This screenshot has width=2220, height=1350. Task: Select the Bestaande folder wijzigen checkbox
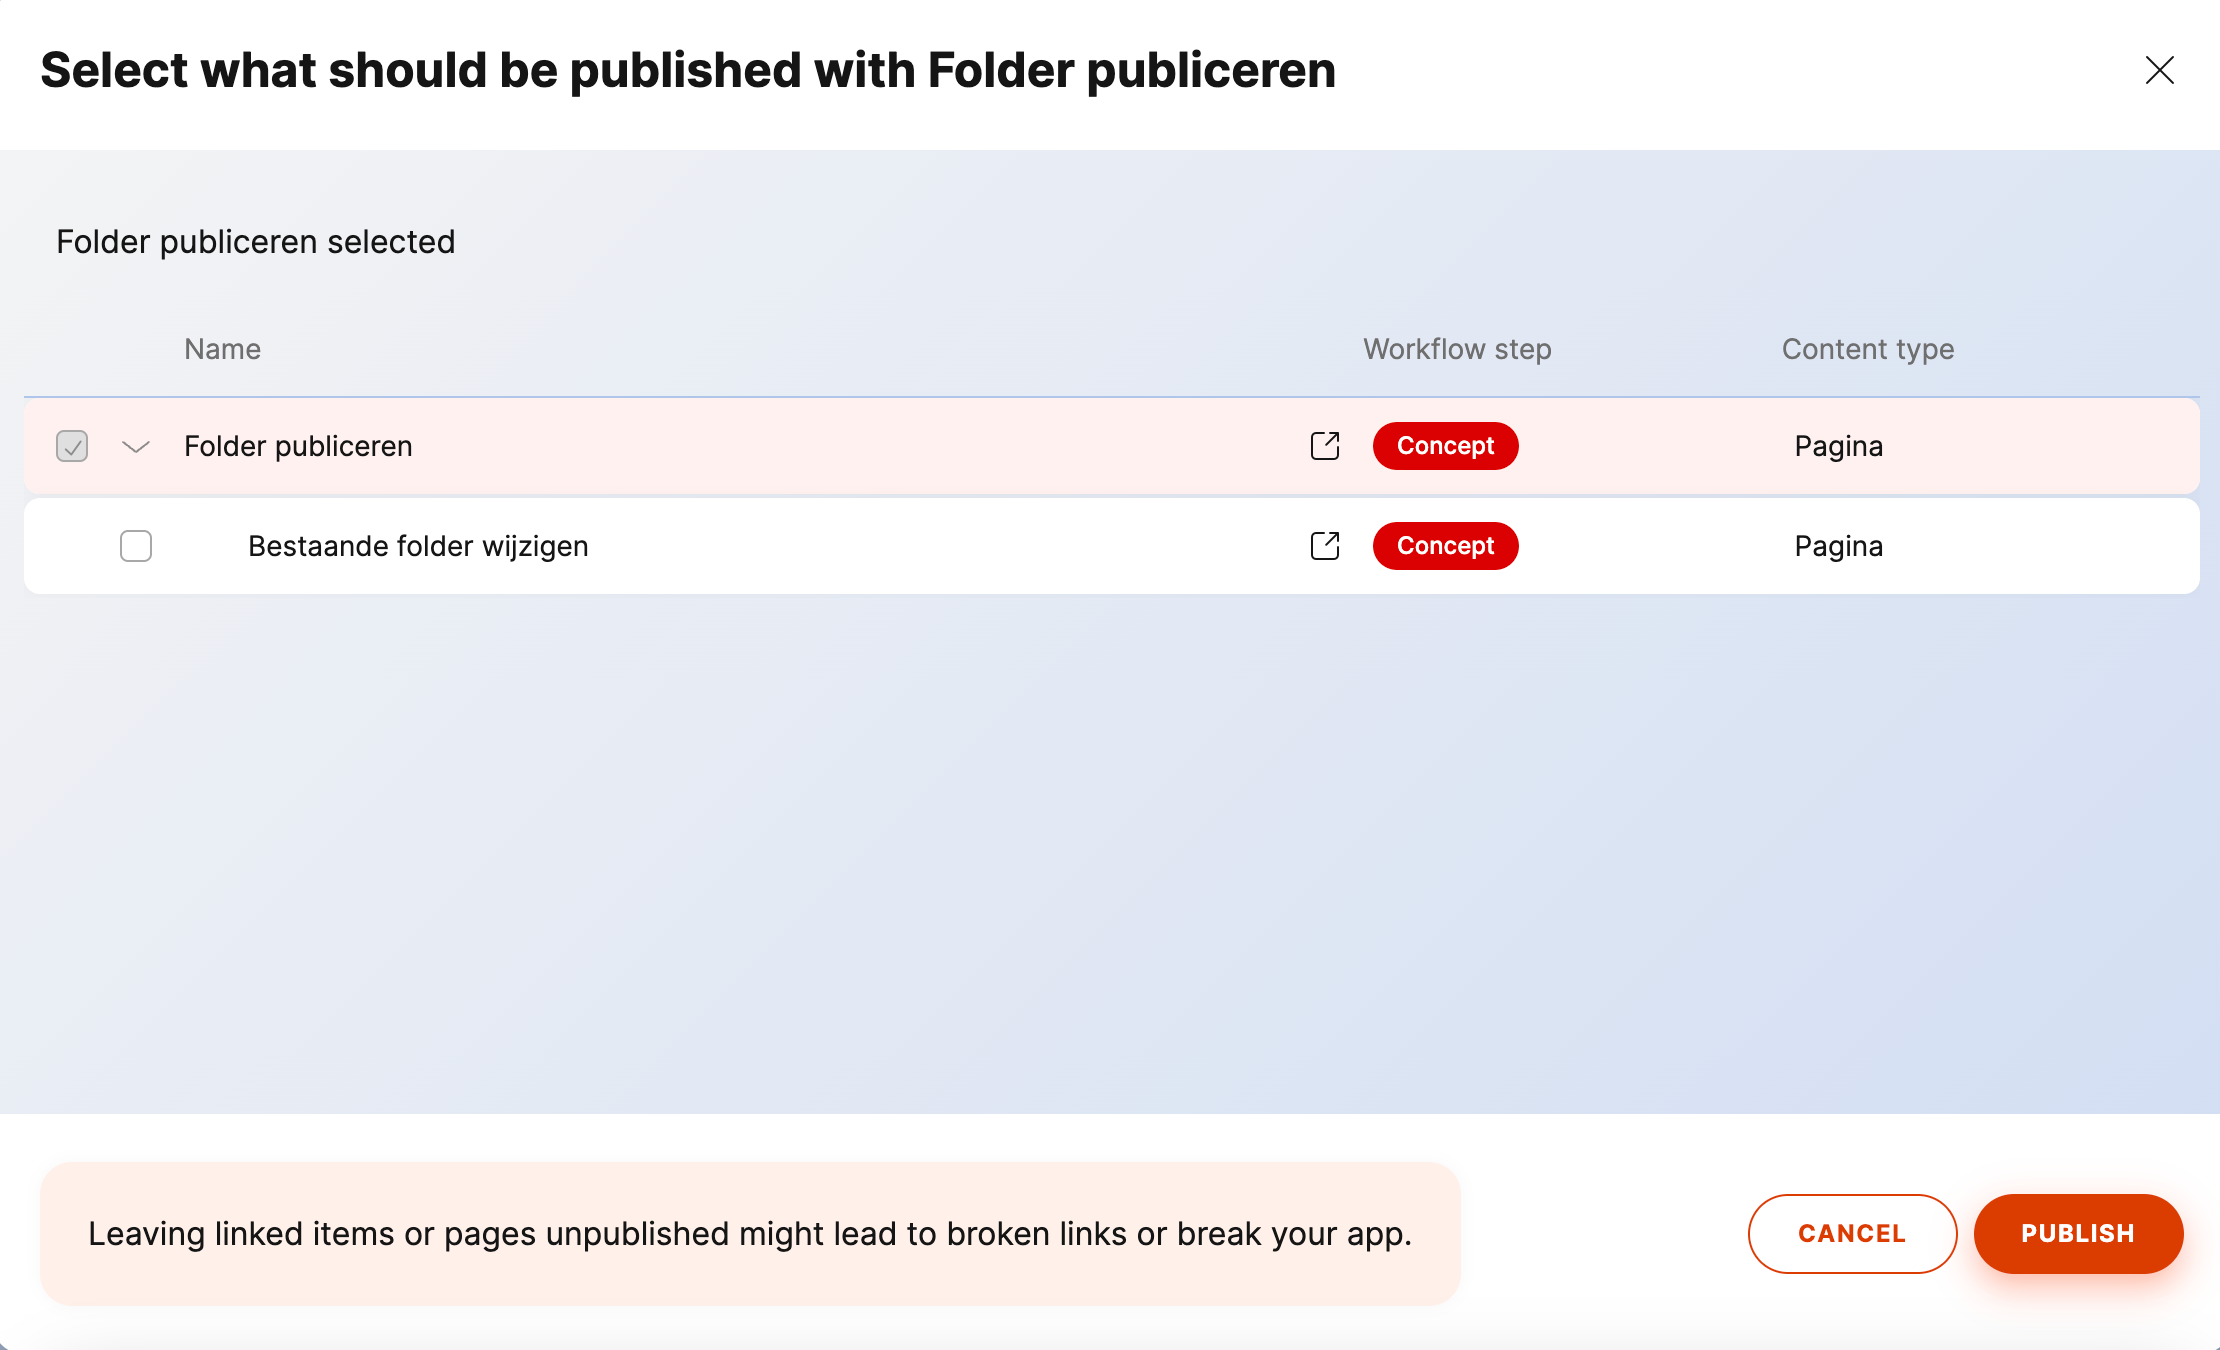136,546
